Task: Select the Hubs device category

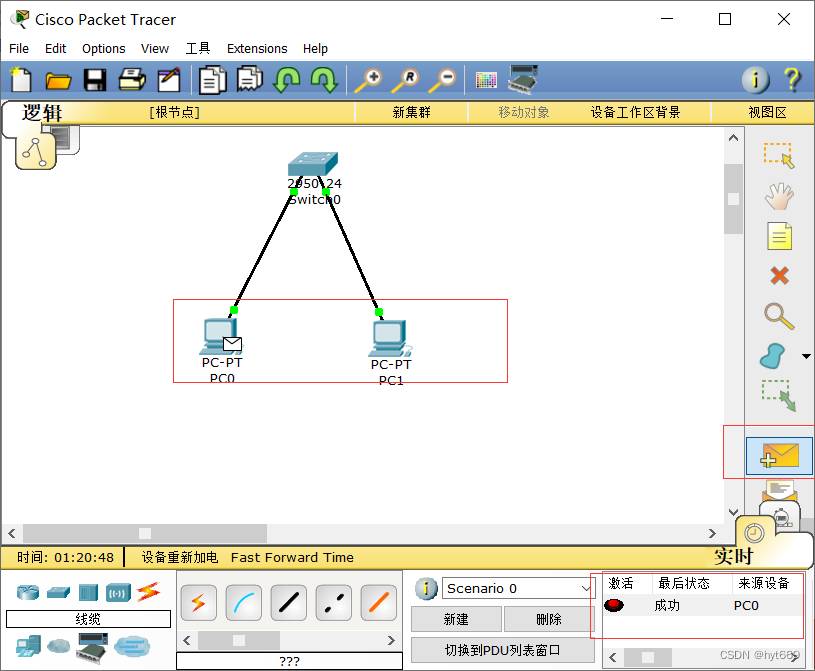Action: tap(88, 592)
